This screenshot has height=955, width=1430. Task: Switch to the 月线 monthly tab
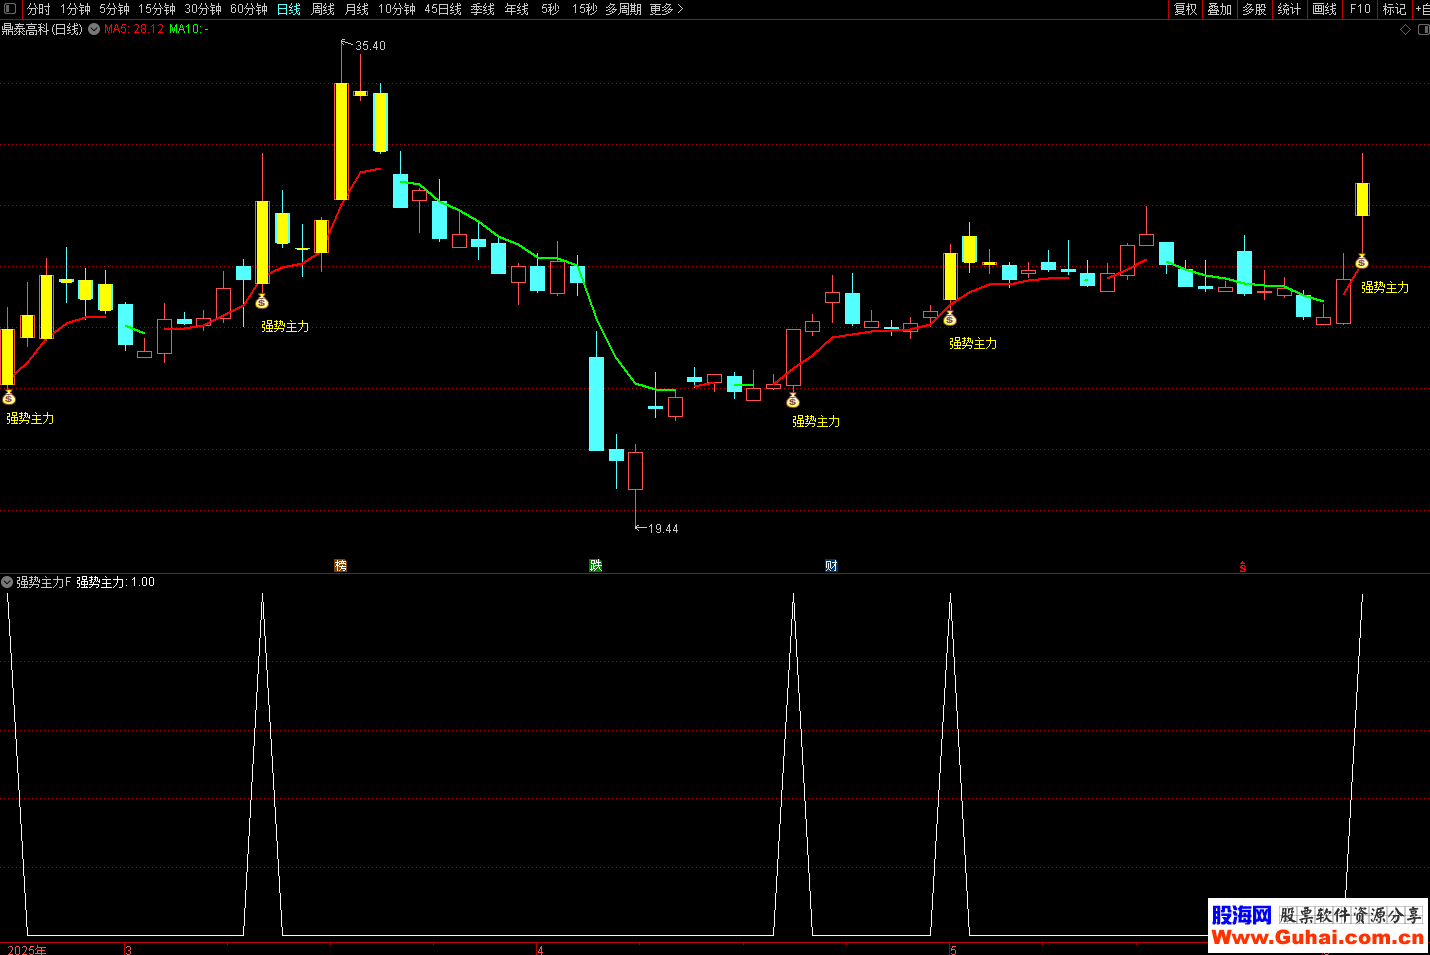357,9
